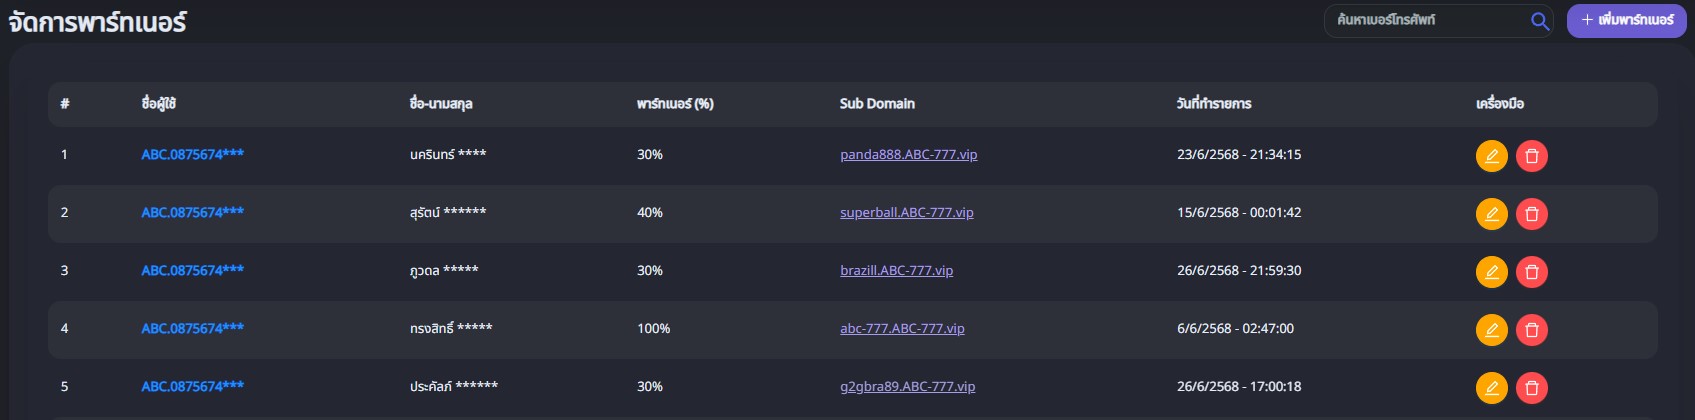Open username link in row 4
The height and width of the screenshot is (420, 1695).
[192, 329]
